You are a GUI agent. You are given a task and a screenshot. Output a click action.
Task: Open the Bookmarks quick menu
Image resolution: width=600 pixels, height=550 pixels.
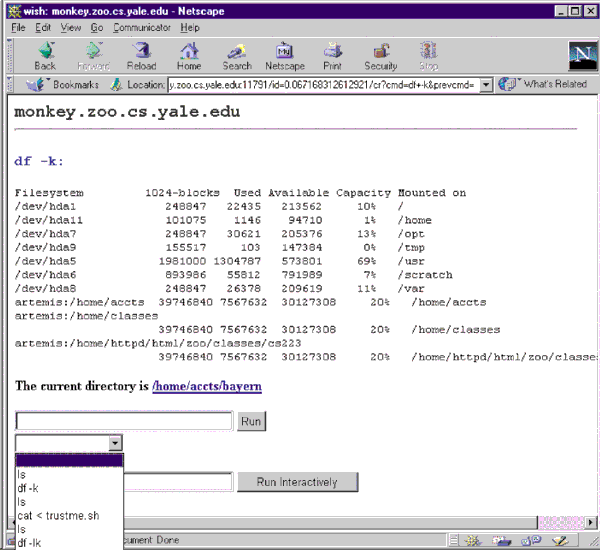point(67,85)
